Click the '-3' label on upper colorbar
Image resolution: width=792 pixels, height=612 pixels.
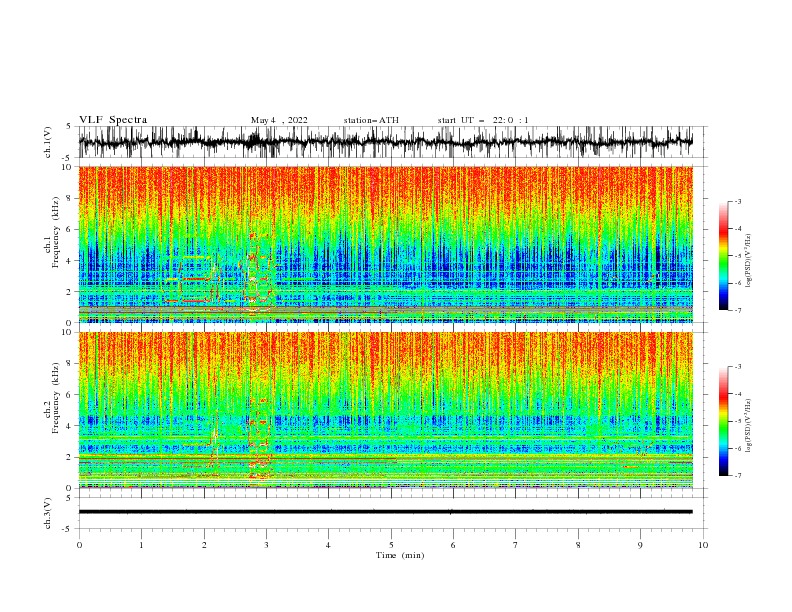[x=737, y=201]
